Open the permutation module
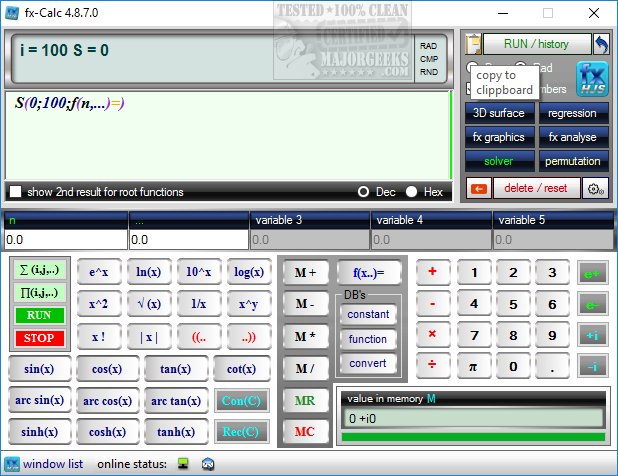 click(573, 161)
